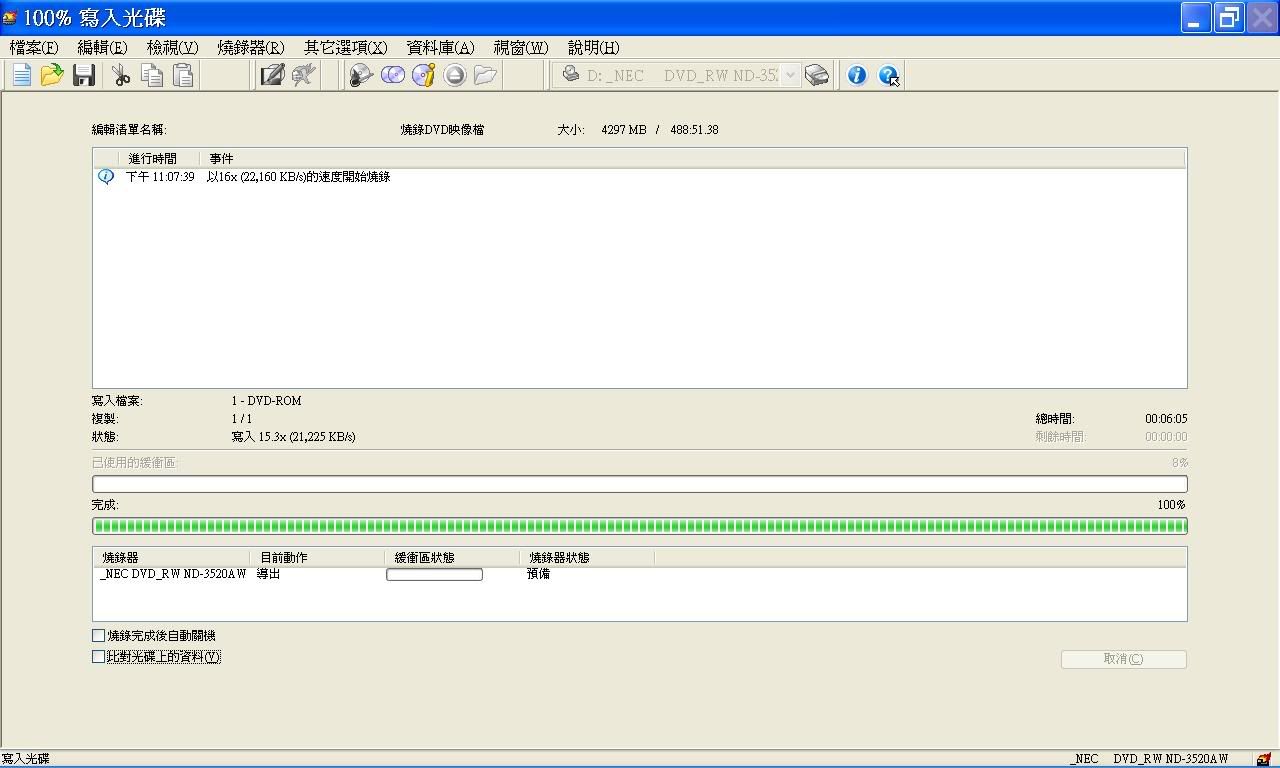Click the Disc info icon
Viewport: 1280px width, 768px height.
tap(424, 75)
